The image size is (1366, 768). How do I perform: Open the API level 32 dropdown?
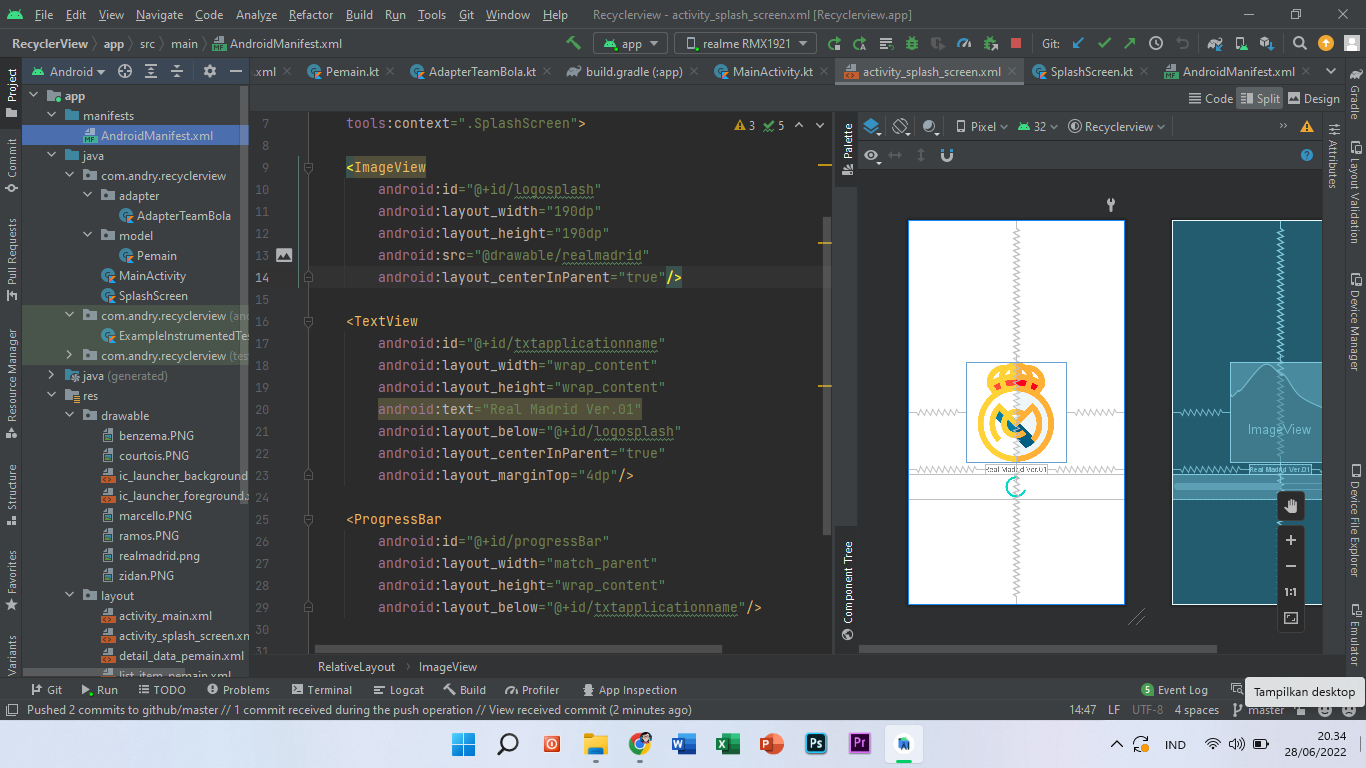point(1038,126)
